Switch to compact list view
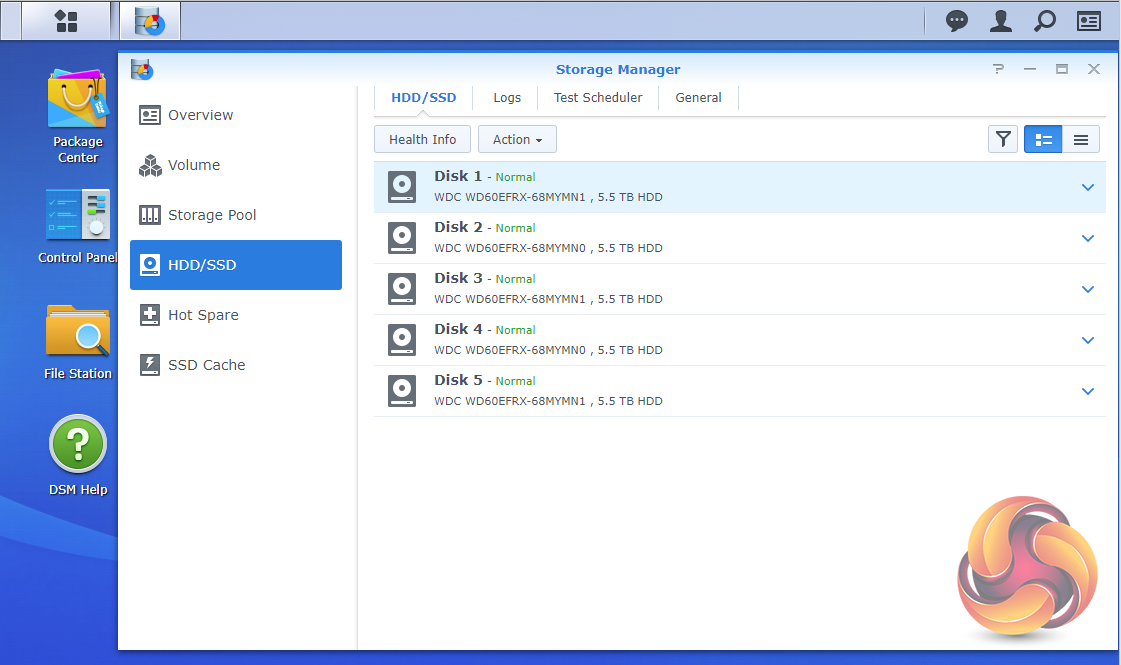The height and width of the screenshot is (665, 1121). (x=1081, y=140)
